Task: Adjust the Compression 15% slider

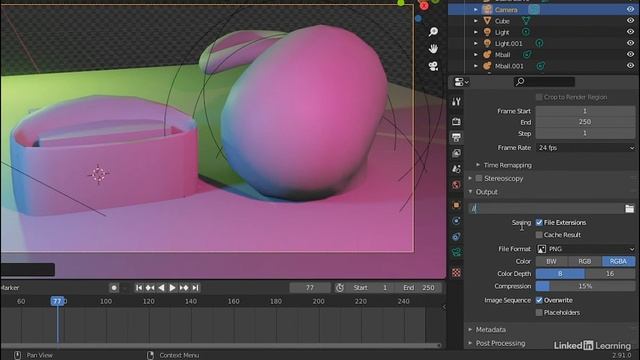Action: click(585, 286)
